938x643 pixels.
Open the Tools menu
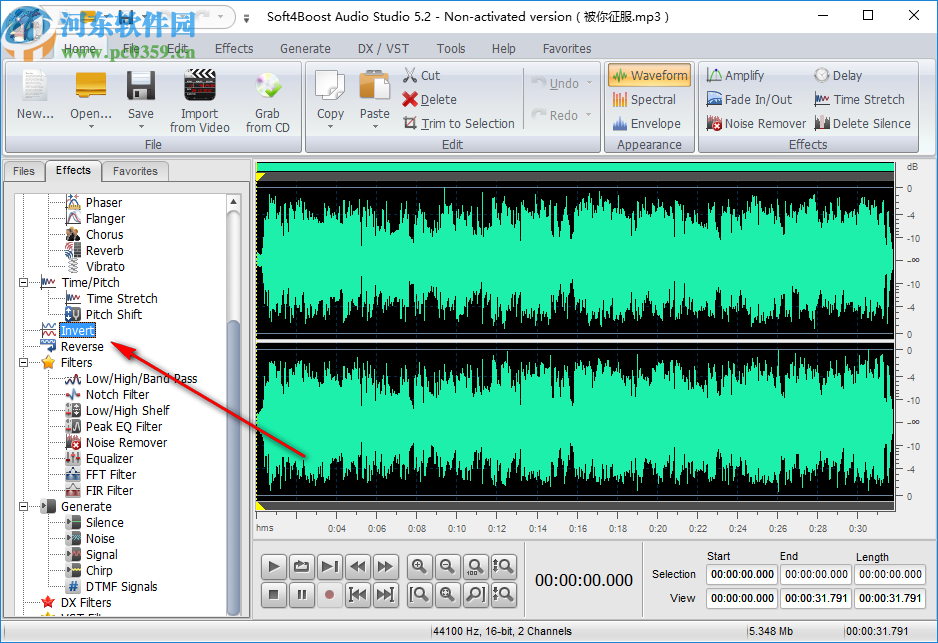click(x=450, y=48)
